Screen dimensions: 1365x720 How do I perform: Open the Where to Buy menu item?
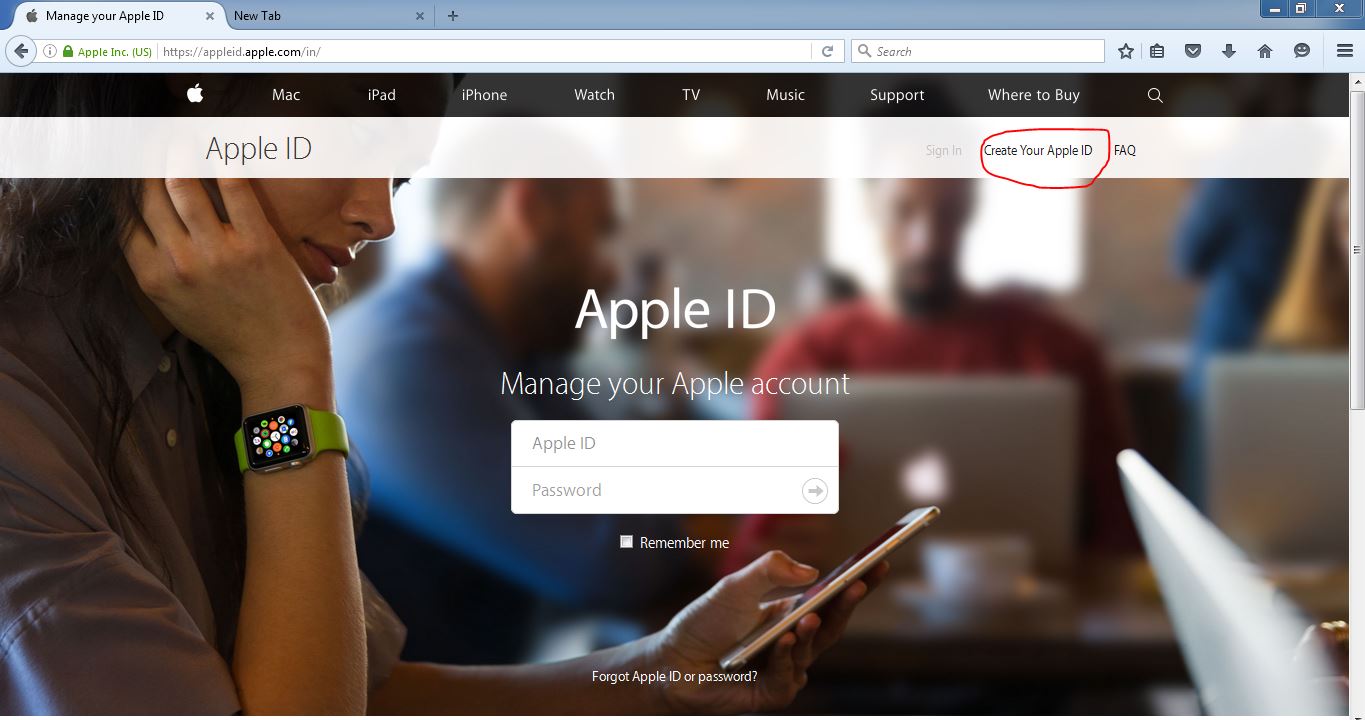pos(1034,95)
